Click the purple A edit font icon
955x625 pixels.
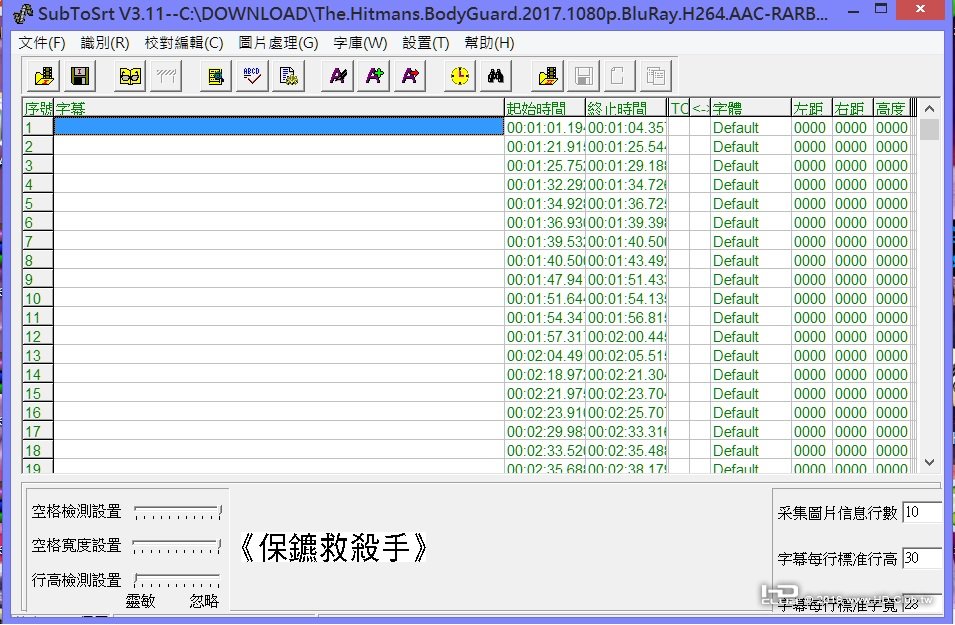click(x=337, y=76)
